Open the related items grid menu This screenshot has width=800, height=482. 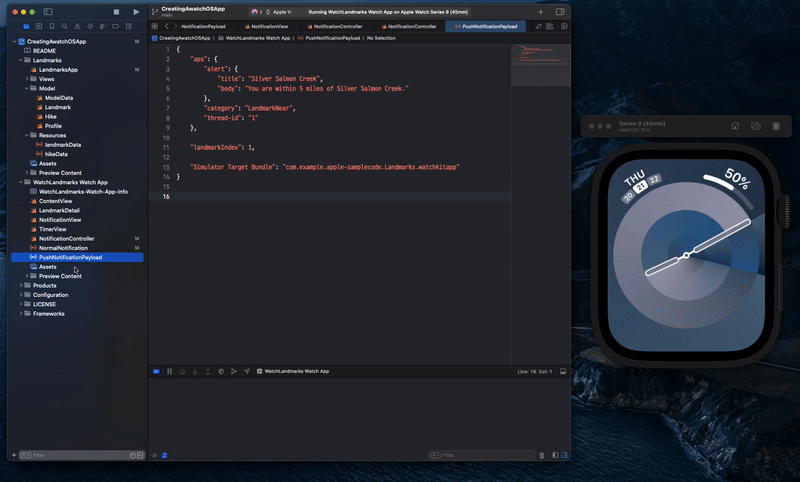pyautogui.click(x=155, y=27)
